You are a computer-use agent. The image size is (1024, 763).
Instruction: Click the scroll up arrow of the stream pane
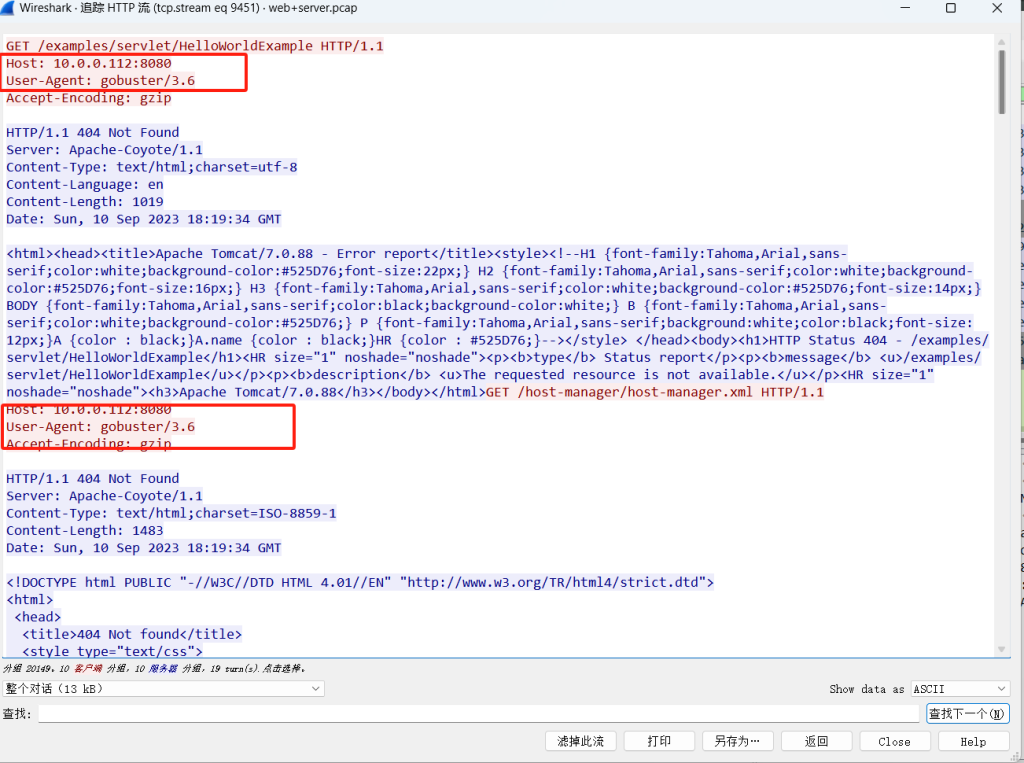tap(1002, 42)
